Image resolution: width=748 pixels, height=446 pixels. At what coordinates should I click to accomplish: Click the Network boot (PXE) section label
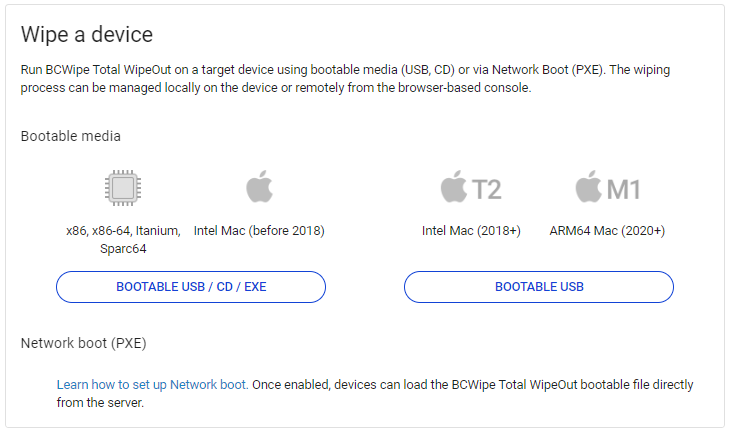coord(83,343)
